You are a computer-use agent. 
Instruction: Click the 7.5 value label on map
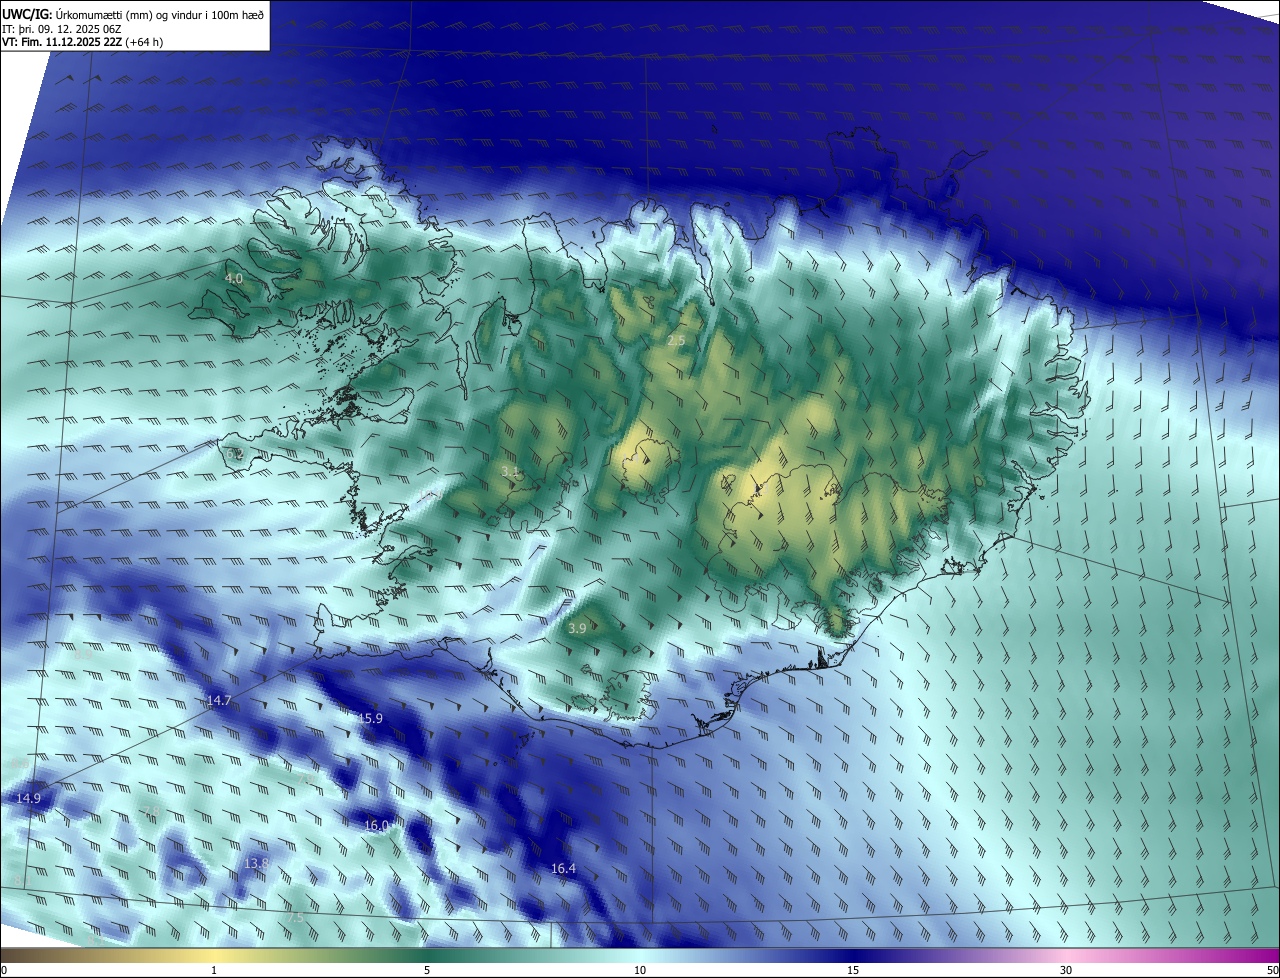coord(295,918)
